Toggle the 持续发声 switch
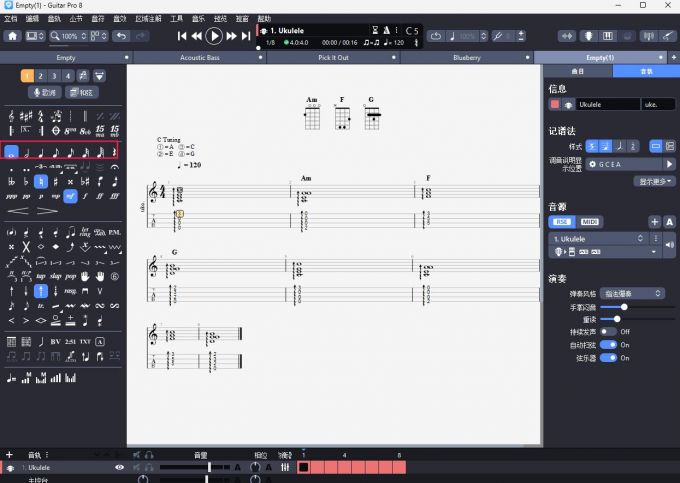The height and width of the screenshot is (483, 680). (607, 331)
